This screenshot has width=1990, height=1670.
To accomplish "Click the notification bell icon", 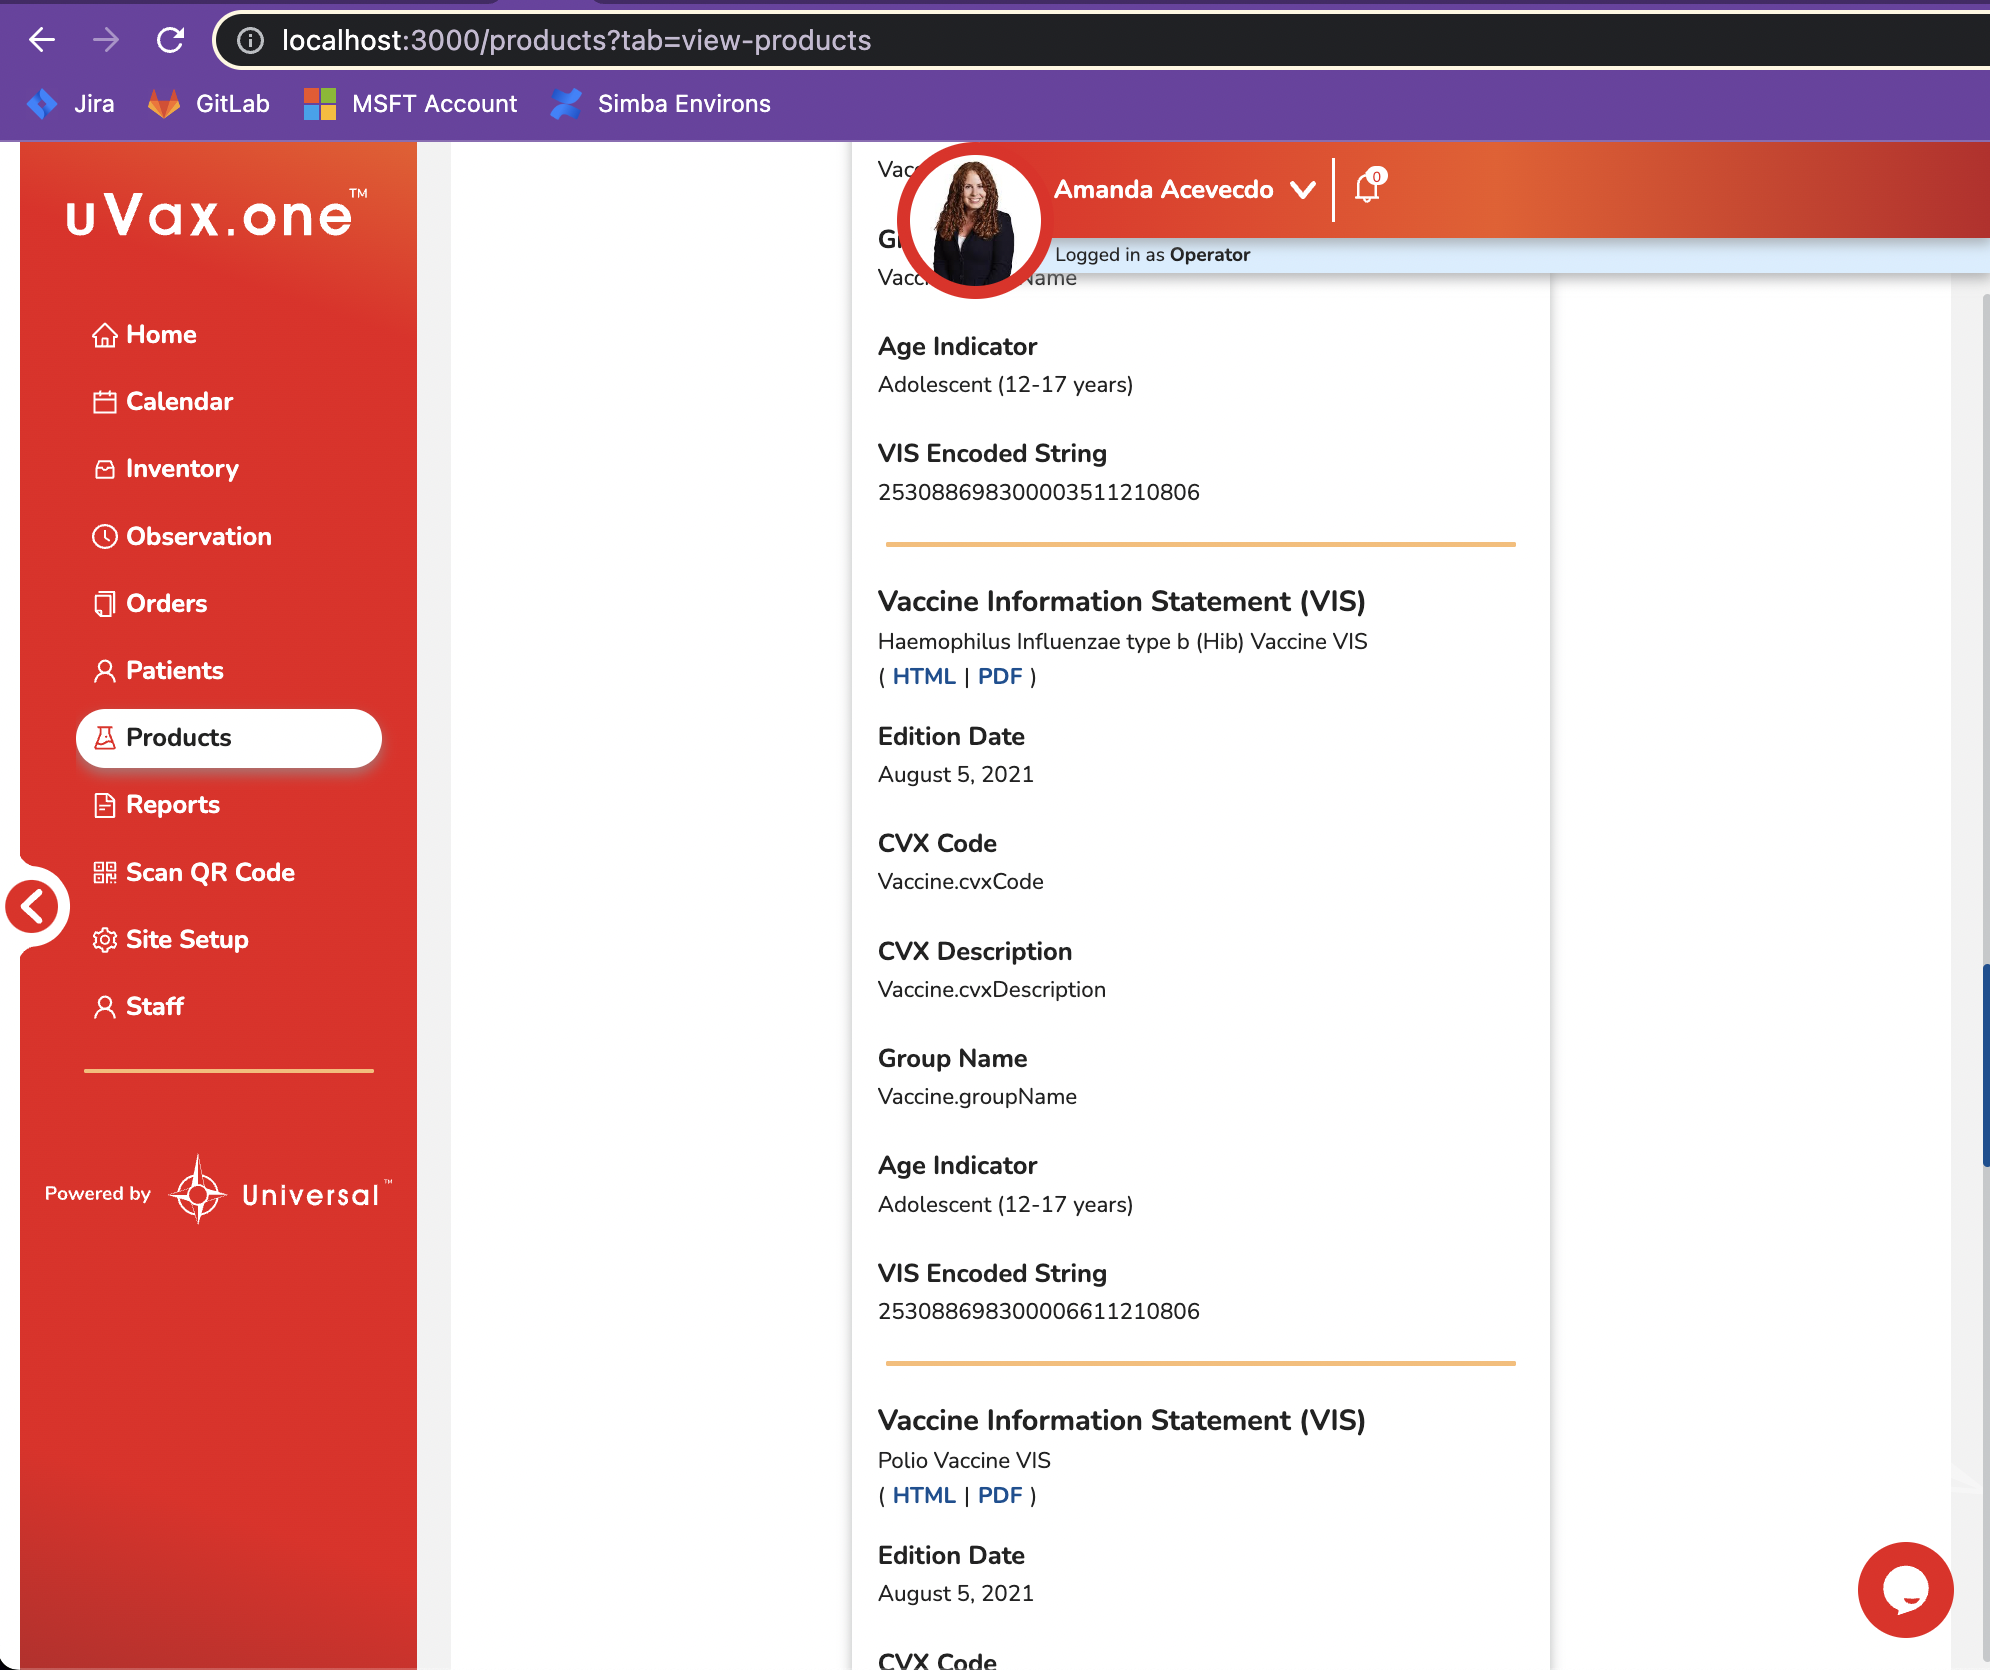I will tap(1368, 187).
